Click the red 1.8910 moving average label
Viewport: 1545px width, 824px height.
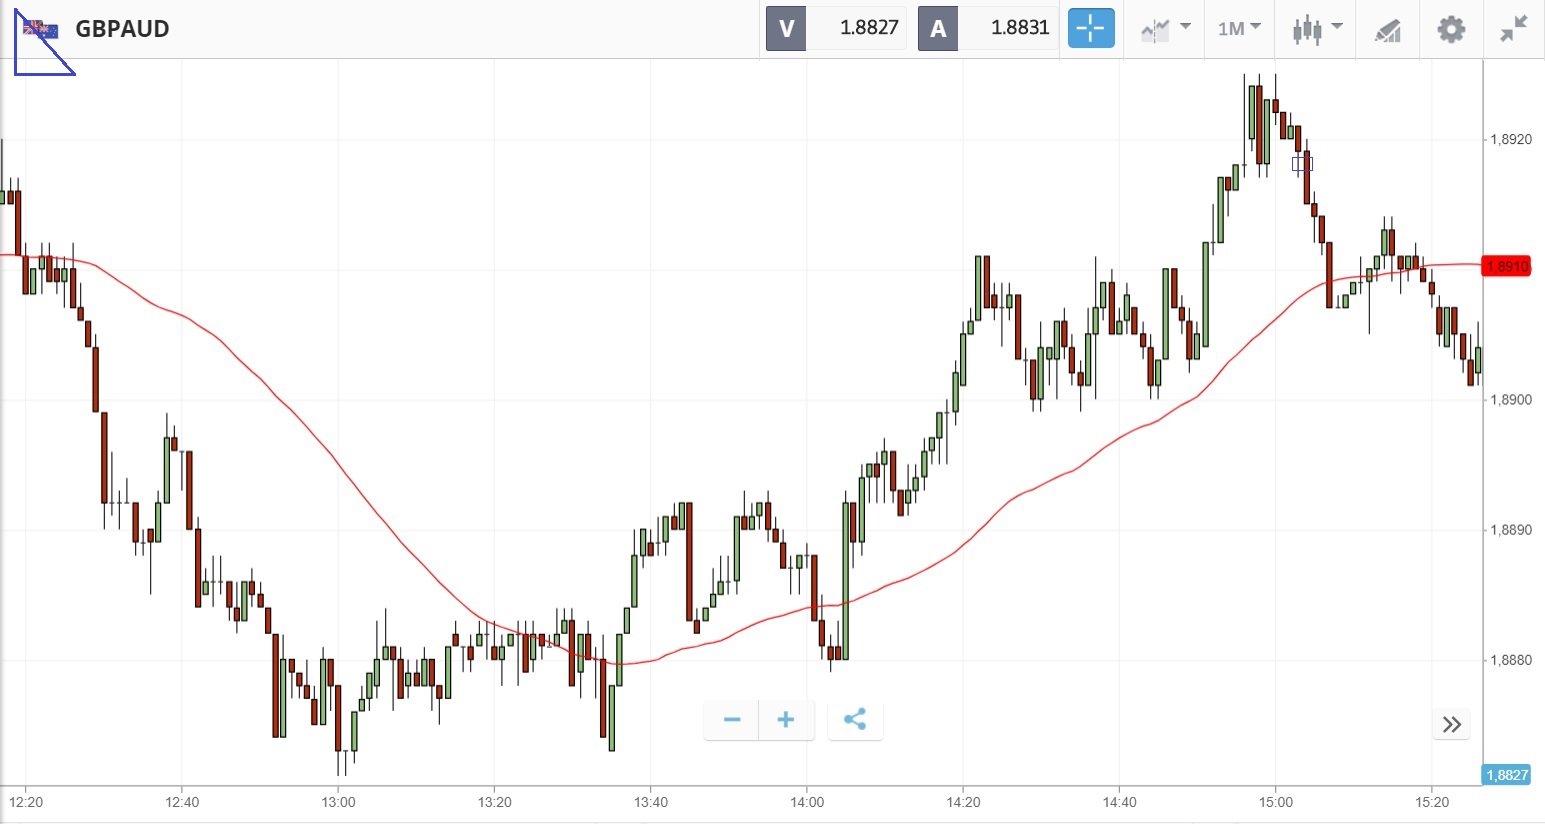pos(1506,267)
